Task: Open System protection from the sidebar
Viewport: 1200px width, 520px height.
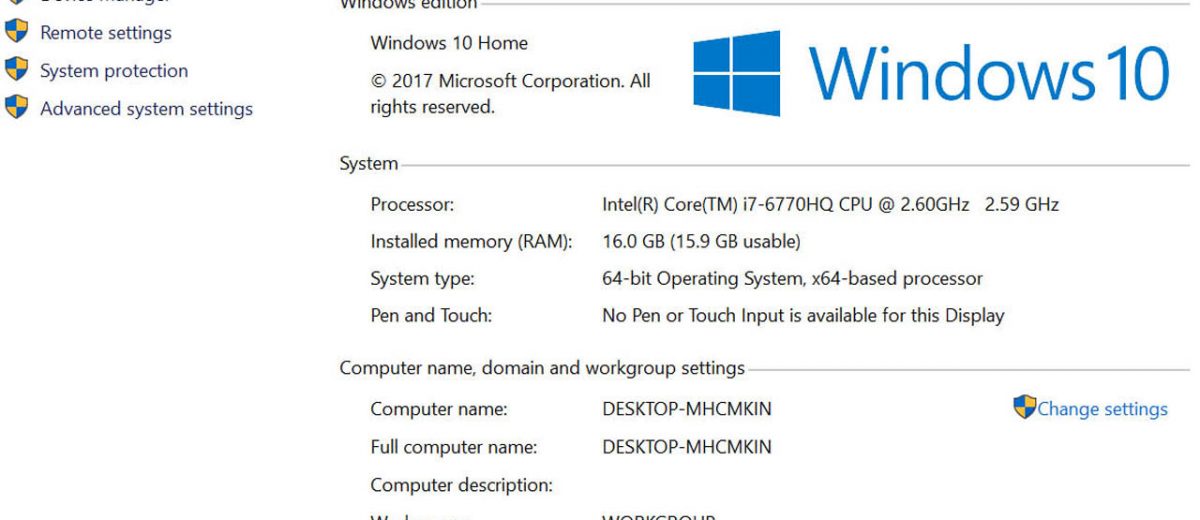Action: pos(114,71)
